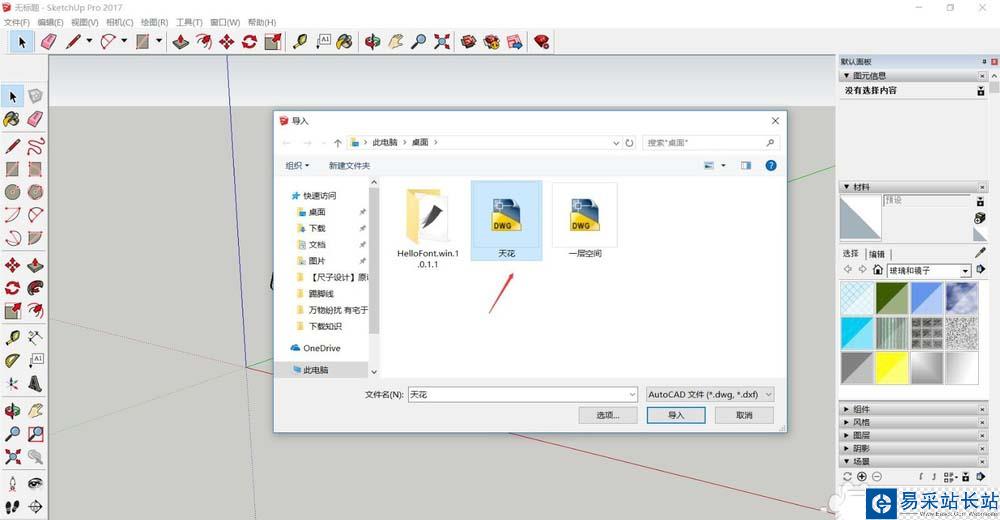Viewport: 1000px width, 520px height.
Task: Open the materials library dropdown
Action: click(966, 271)
